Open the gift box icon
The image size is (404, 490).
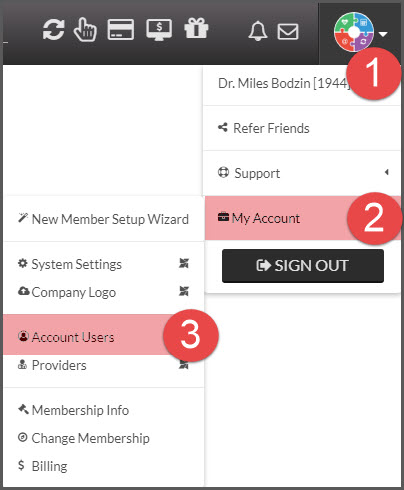click(x=196, y=28)
